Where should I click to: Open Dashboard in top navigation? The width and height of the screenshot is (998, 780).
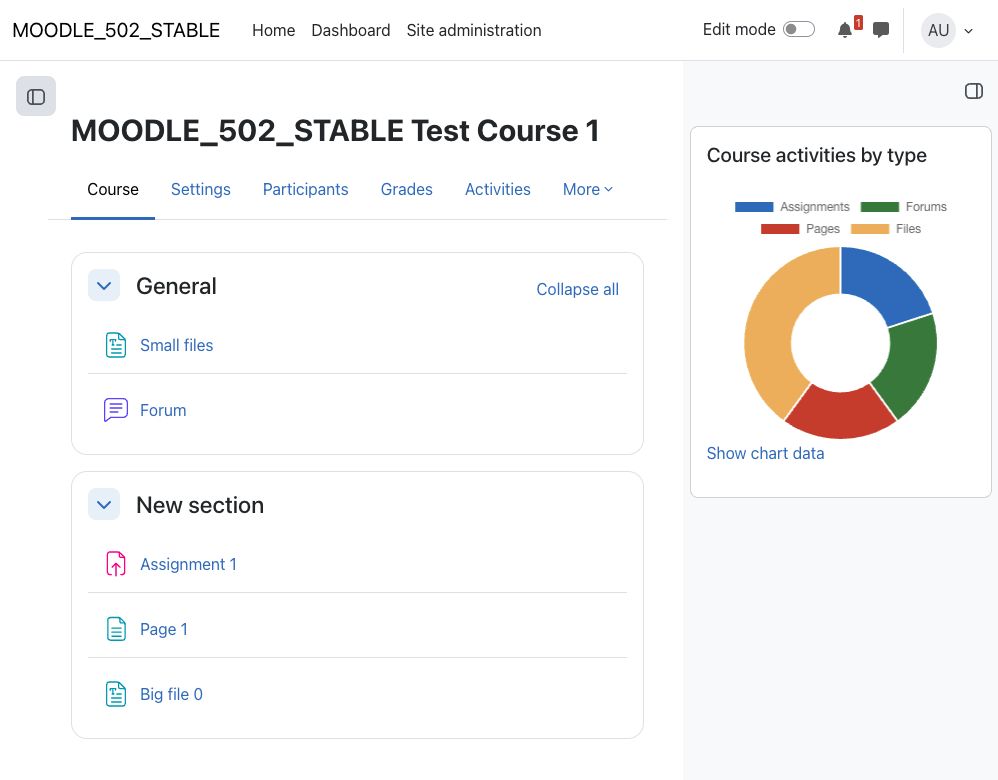pyautogui.click(x=351, y=30)
